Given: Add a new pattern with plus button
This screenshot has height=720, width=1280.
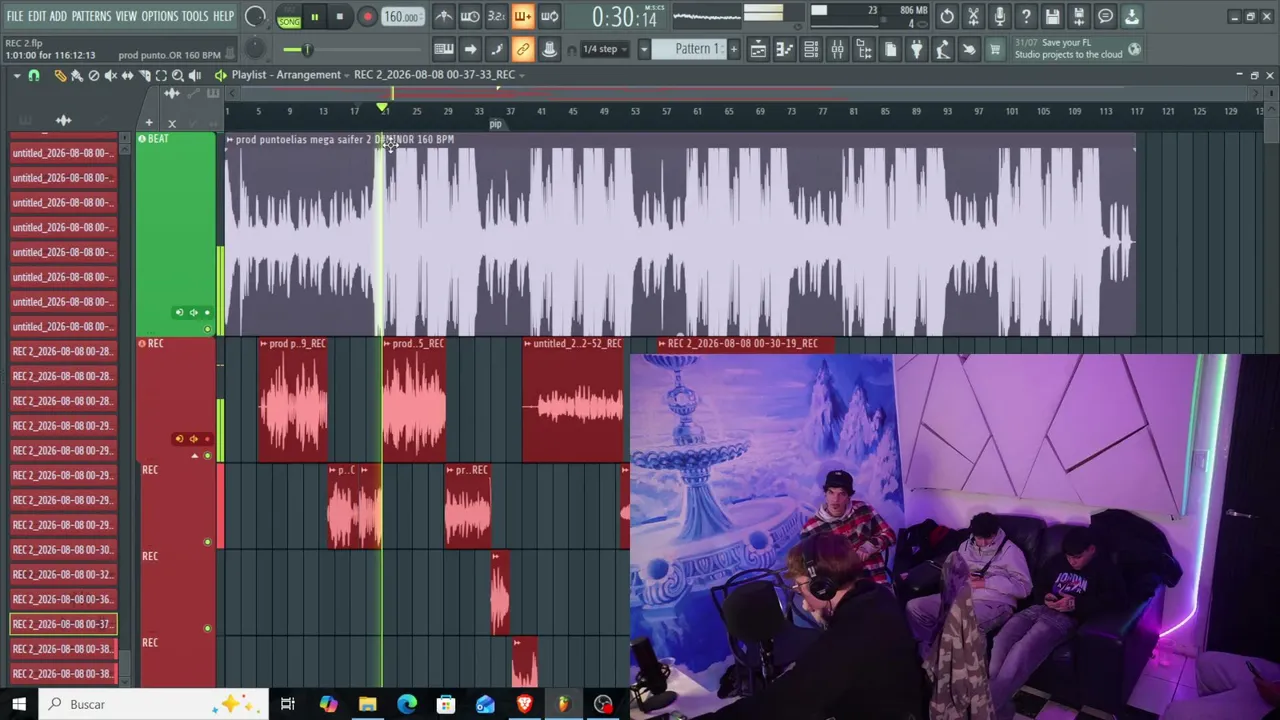Looking at the screenshot, I should (x=733, y=49).
